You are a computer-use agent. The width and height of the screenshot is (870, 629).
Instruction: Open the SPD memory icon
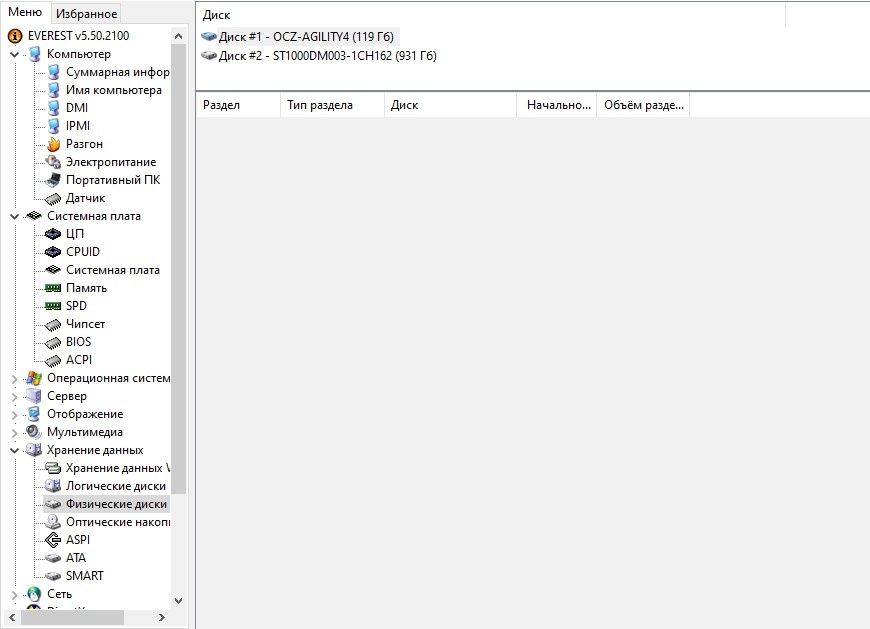[53, 306]
